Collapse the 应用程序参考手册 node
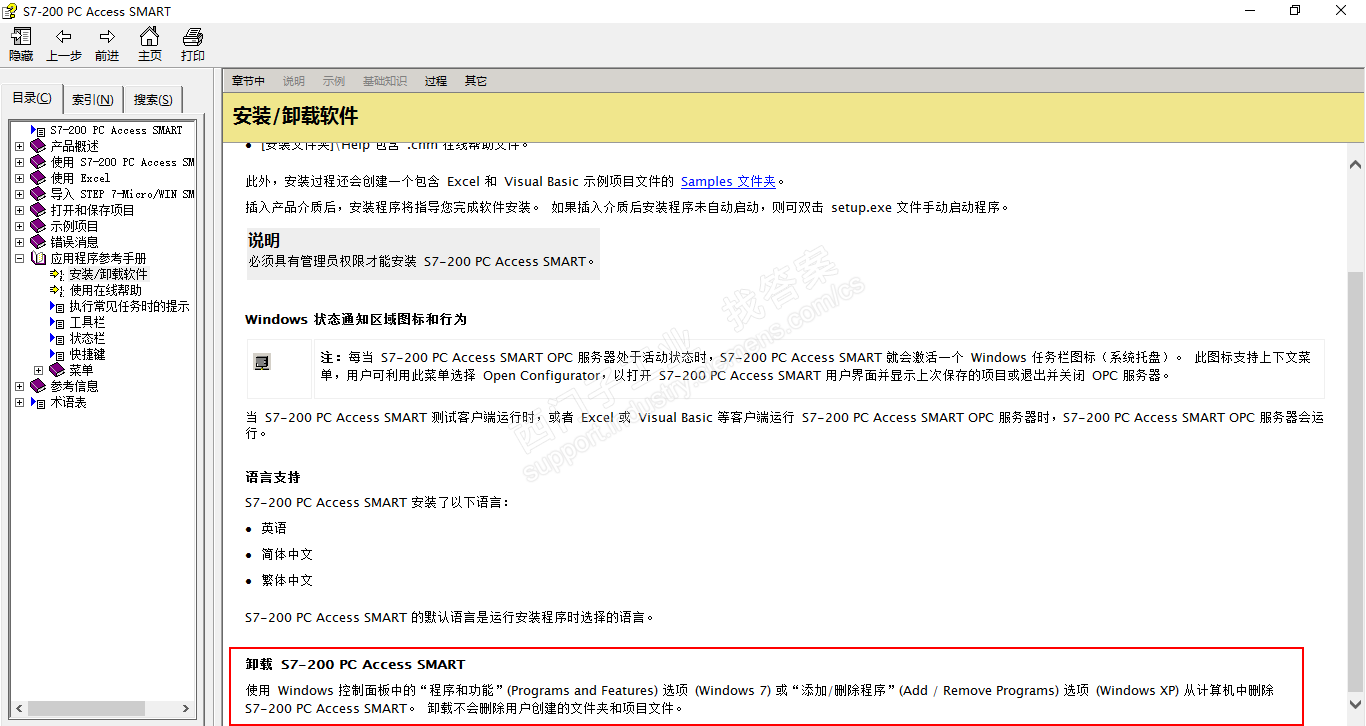Viewport: 1366px width, 726px height. tap(19, 258)
